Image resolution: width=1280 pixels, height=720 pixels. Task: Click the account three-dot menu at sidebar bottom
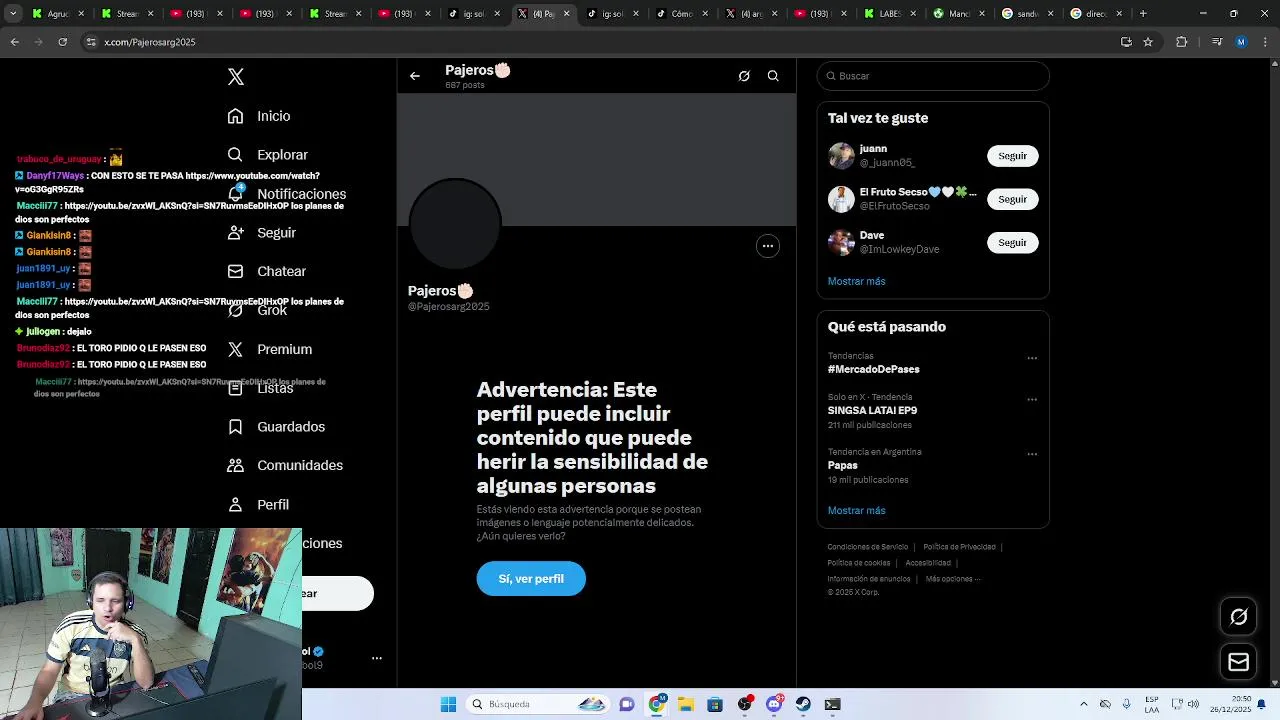(x=377, y=658)
